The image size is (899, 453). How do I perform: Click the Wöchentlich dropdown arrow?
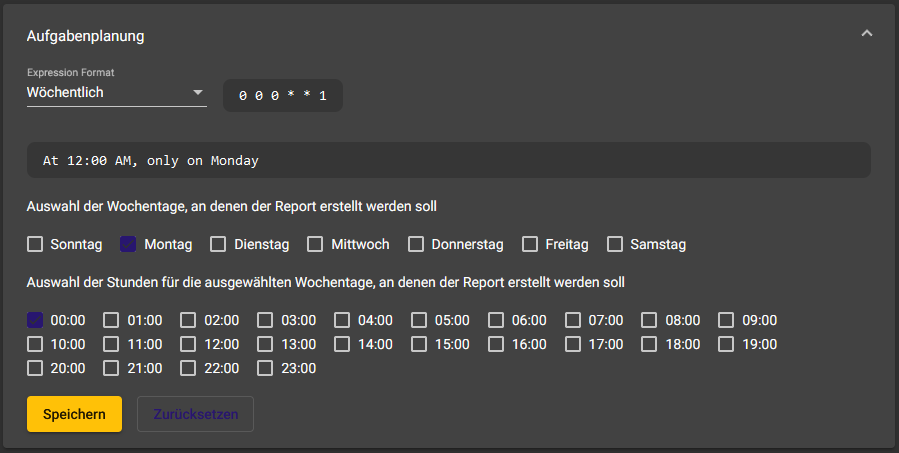(197, 93)
